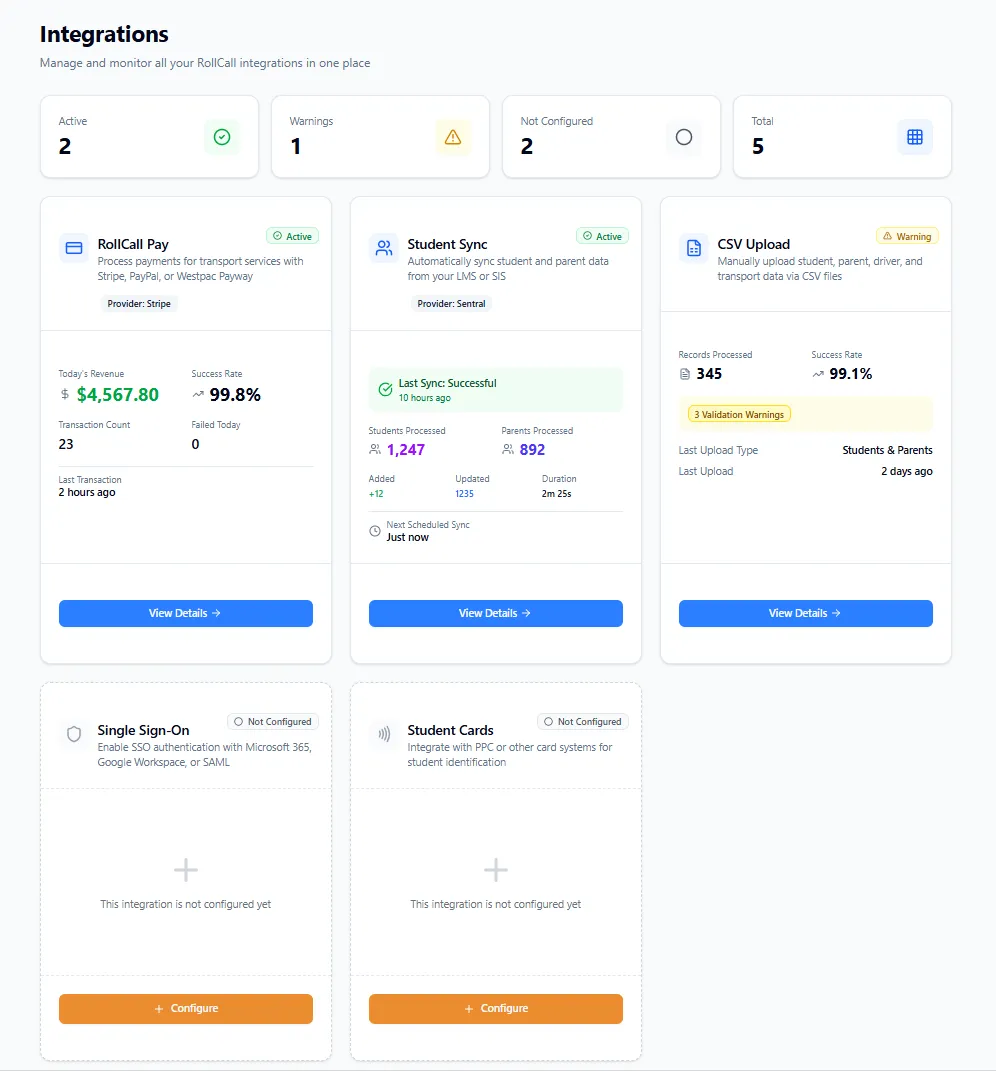
Task: Click the Warning badge on CSV Upload
Action: click(x=907, y=236)
